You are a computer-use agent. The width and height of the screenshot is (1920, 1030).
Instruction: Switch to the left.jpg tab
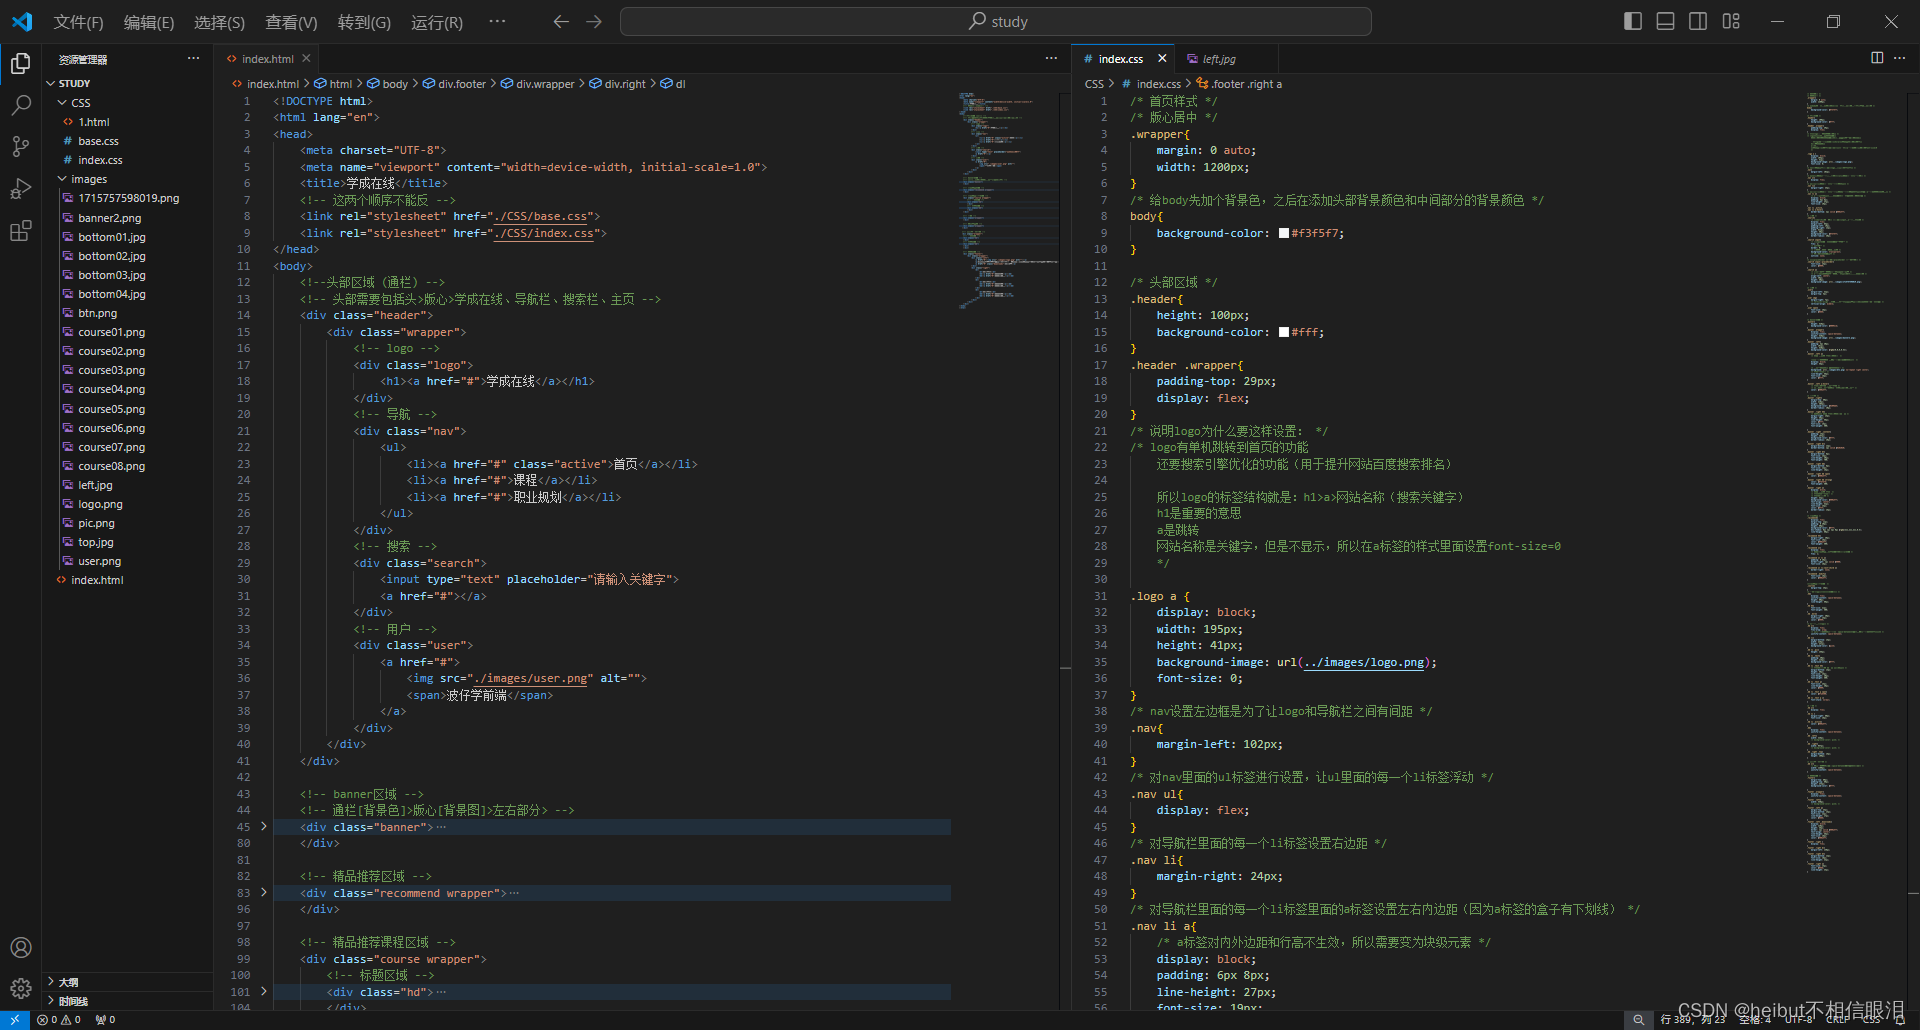click(1219, 59)
